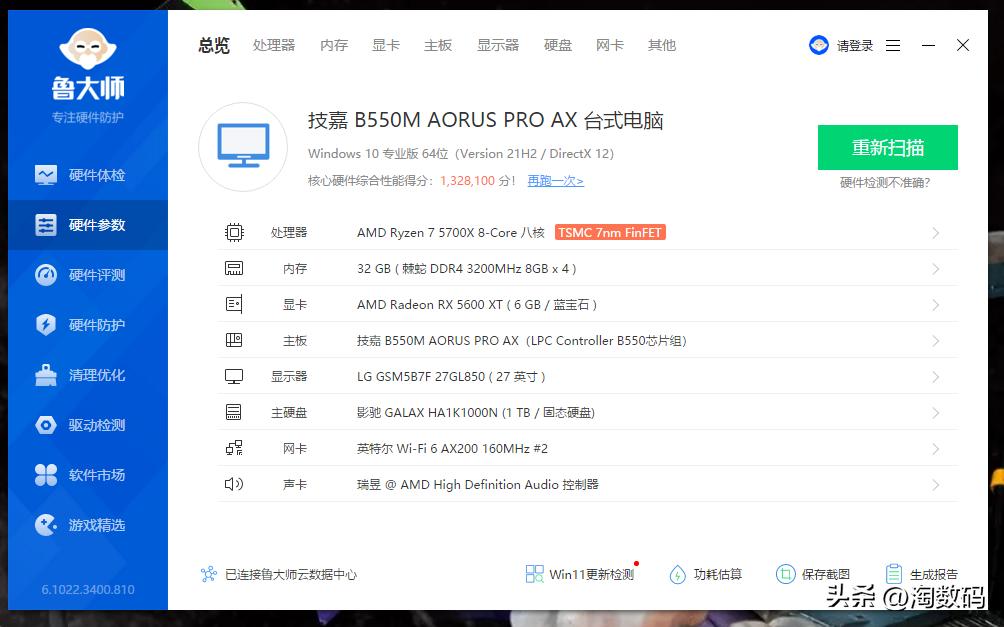Generate a report via 生成报告
The image size is (1004, 627).
pos(932,573)
